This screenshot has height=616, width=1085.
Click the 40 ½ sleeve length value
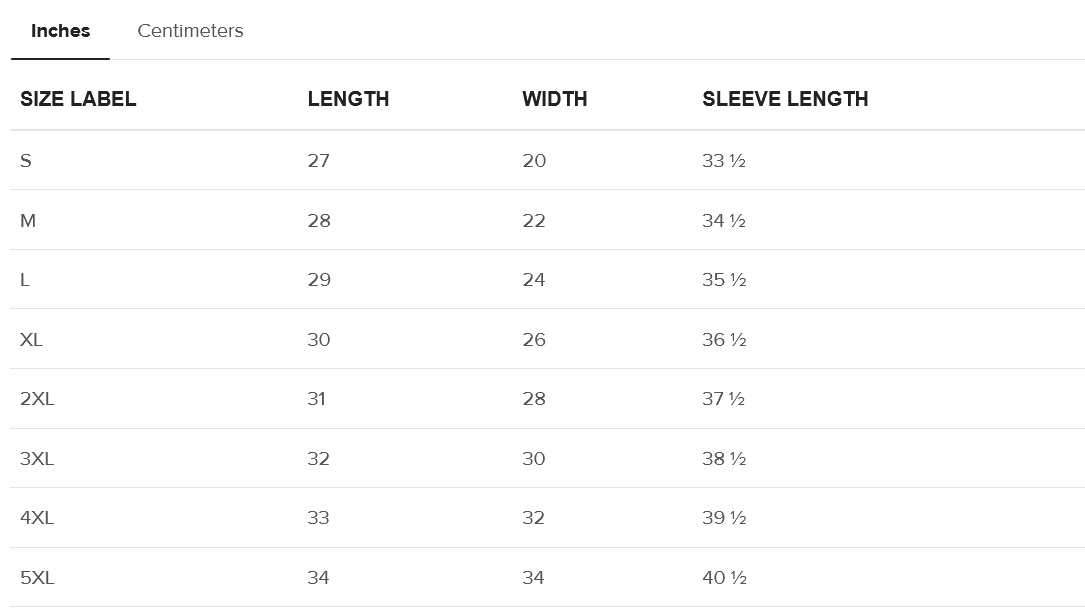pyautogui.click(x=724, y=578)
